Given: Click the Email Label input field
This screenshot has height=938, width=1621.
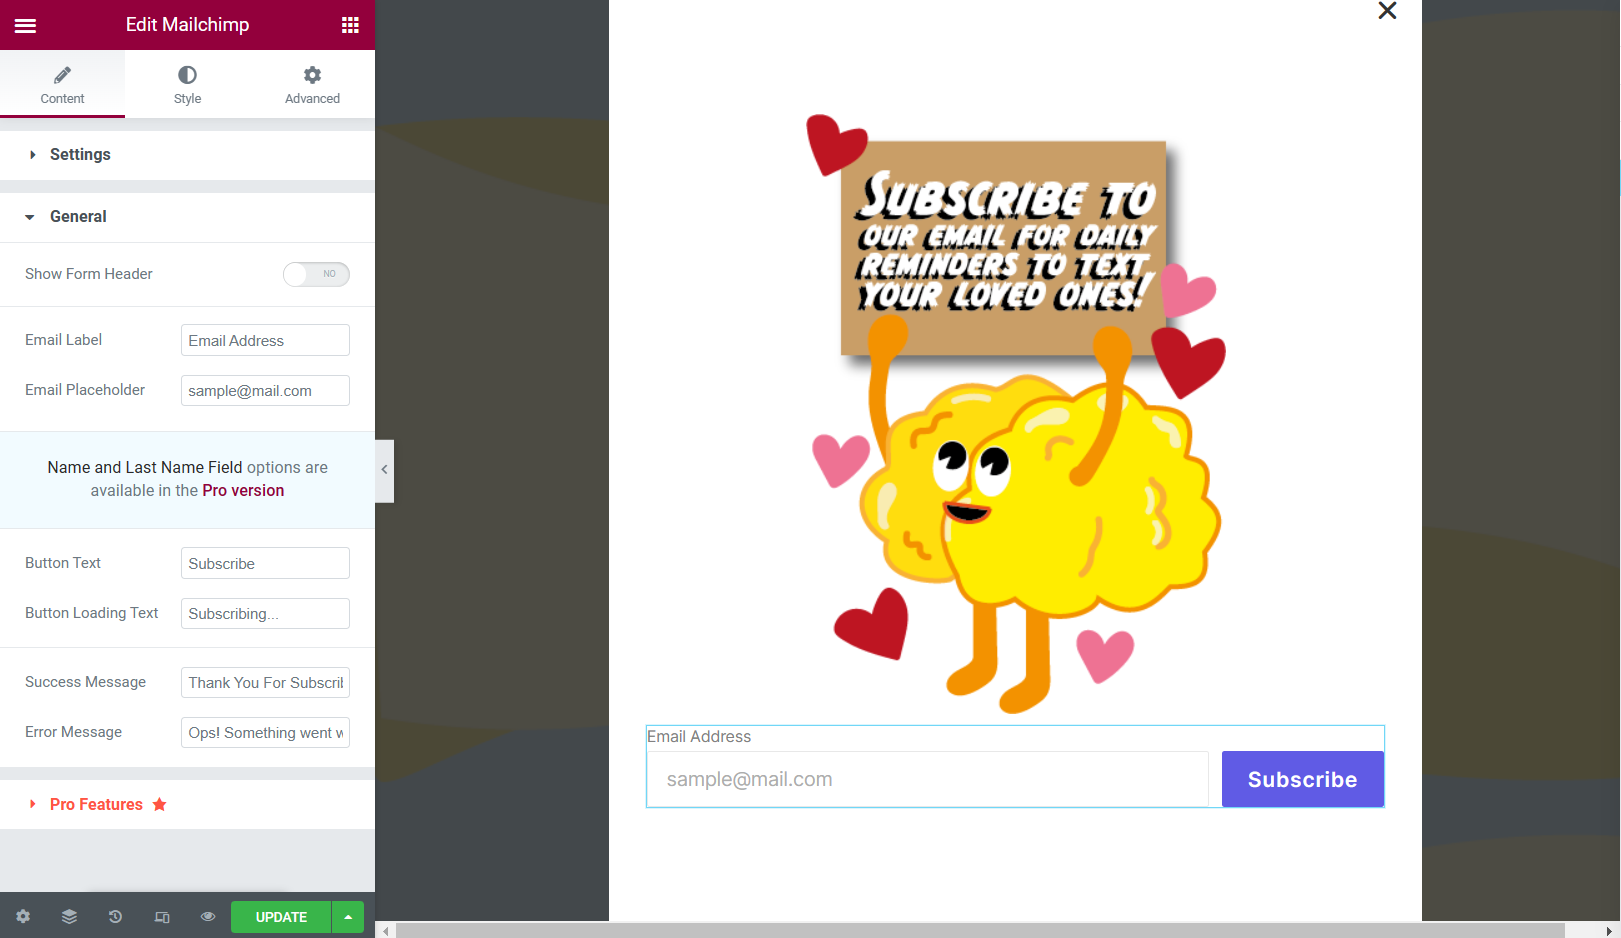Looking at the screenshot, I should coord(265,341).
